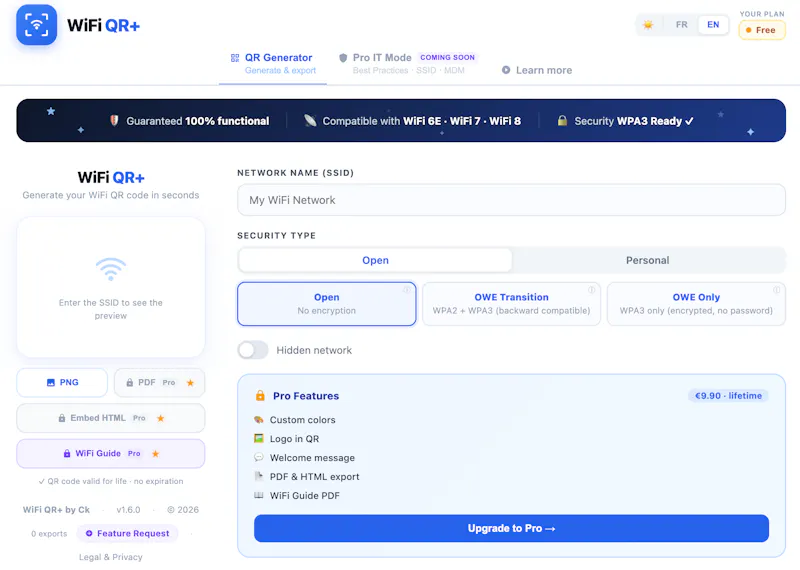The width and height of the screenshot is (800, 570).
Task: Click the picture icon beside Logo in QR
Action: tap(259, 438)
